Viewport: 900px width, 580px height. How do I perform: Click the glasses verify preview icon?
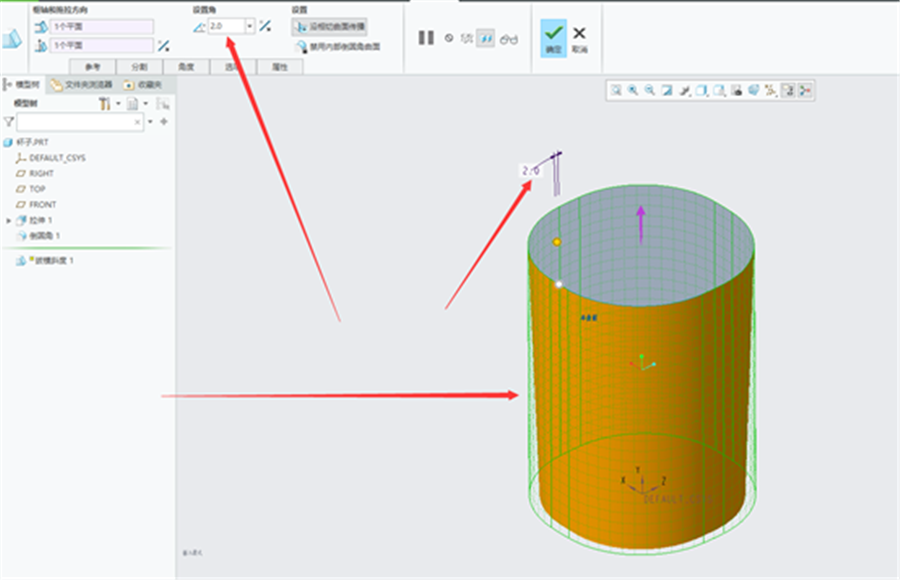pos(509,39)
